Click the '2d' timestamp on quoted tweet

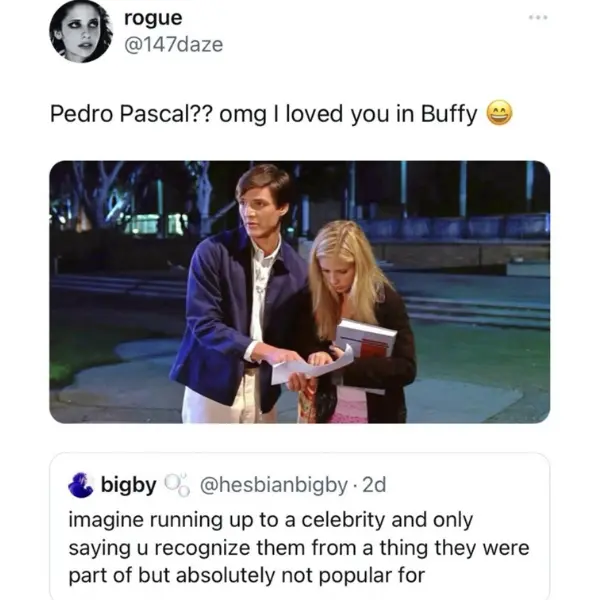click(x=375, y=485)
